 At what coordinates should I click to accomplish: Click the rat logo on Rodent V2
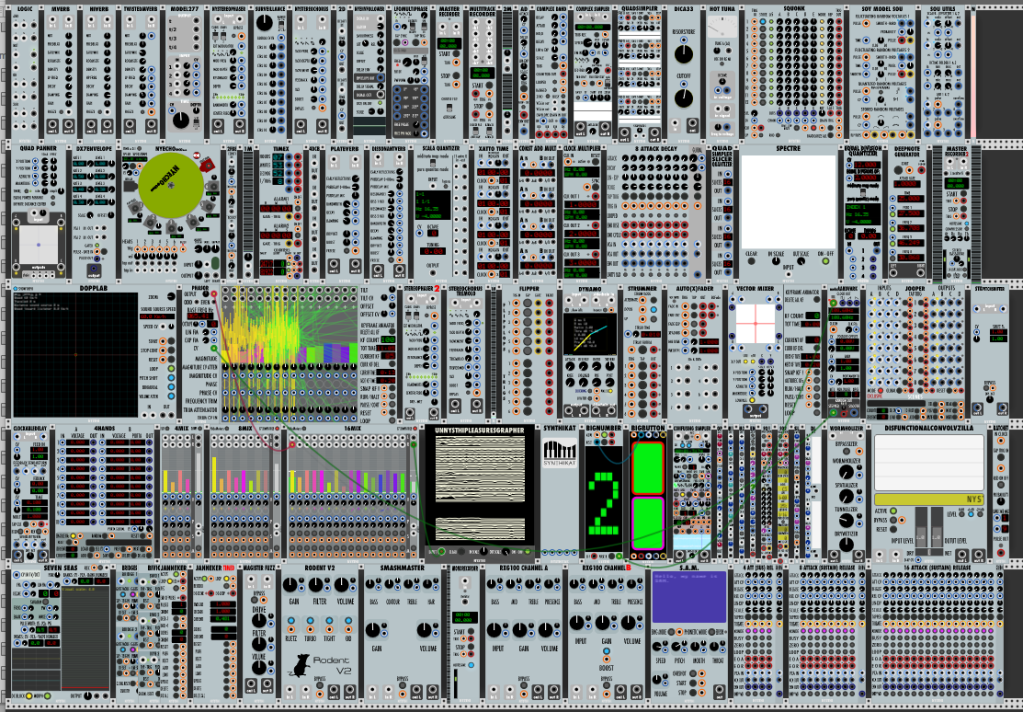301,663
